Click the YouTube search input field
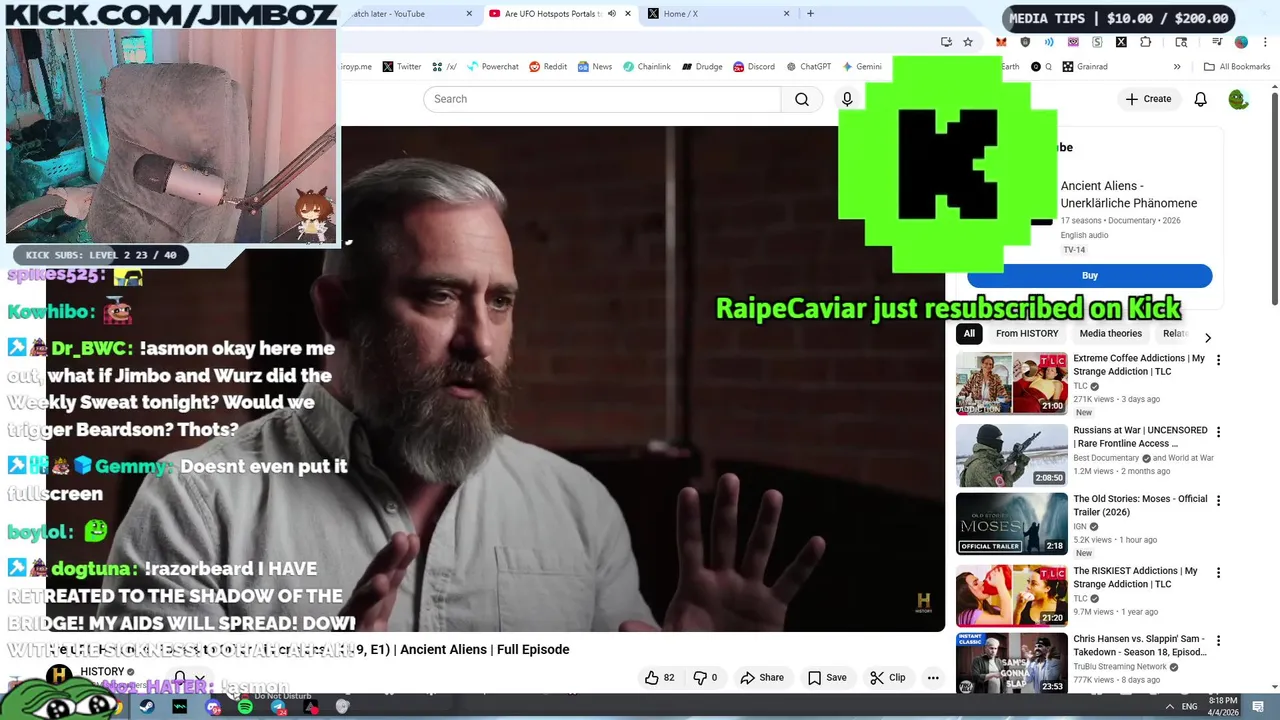This screenshot has height=720, width=1280. pyautogui.click(x=602, y=99)
